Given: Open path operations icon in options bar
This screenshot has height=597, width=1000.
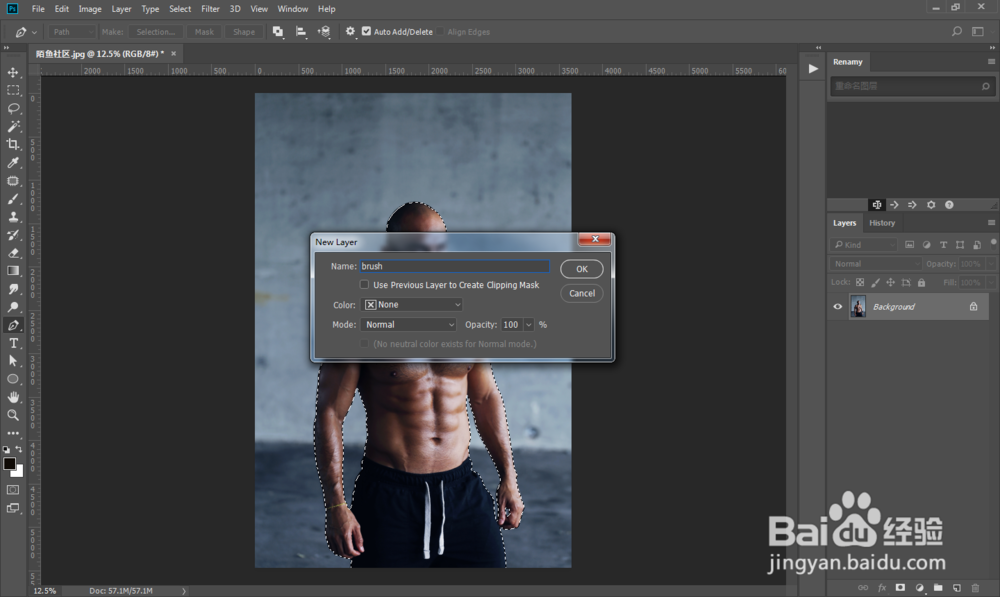Looking at the screenshot, I should pyautogui.click(x=278, y=31).
